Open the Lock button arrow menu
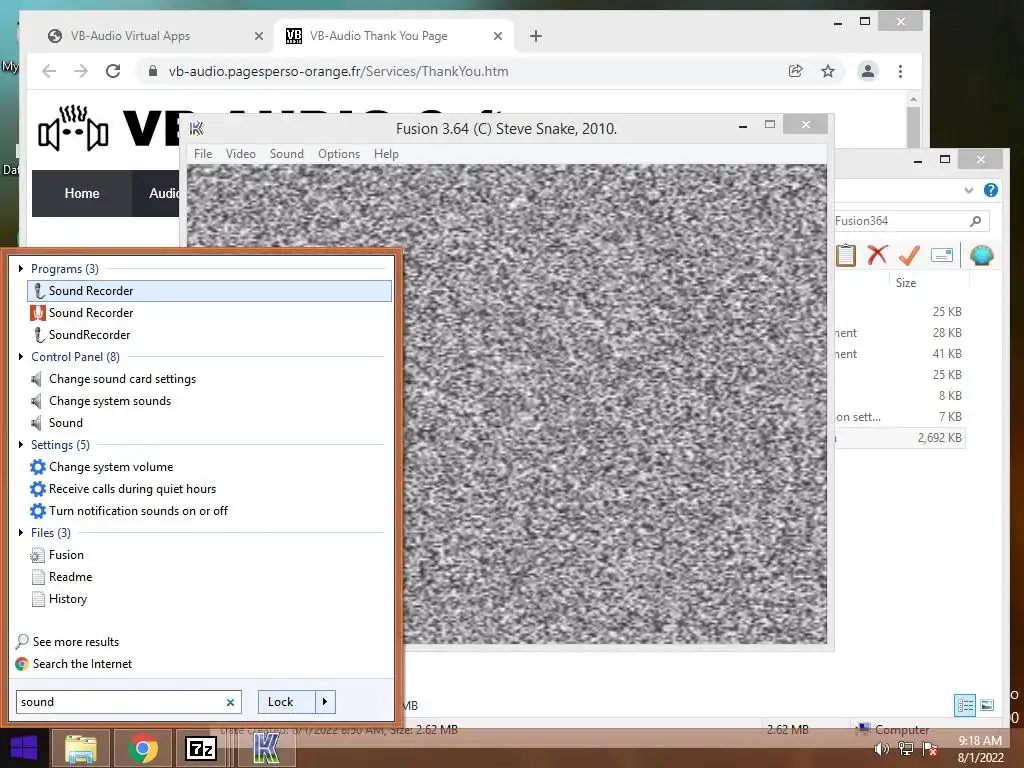The image size is (1024, 768). pos(325,702)
